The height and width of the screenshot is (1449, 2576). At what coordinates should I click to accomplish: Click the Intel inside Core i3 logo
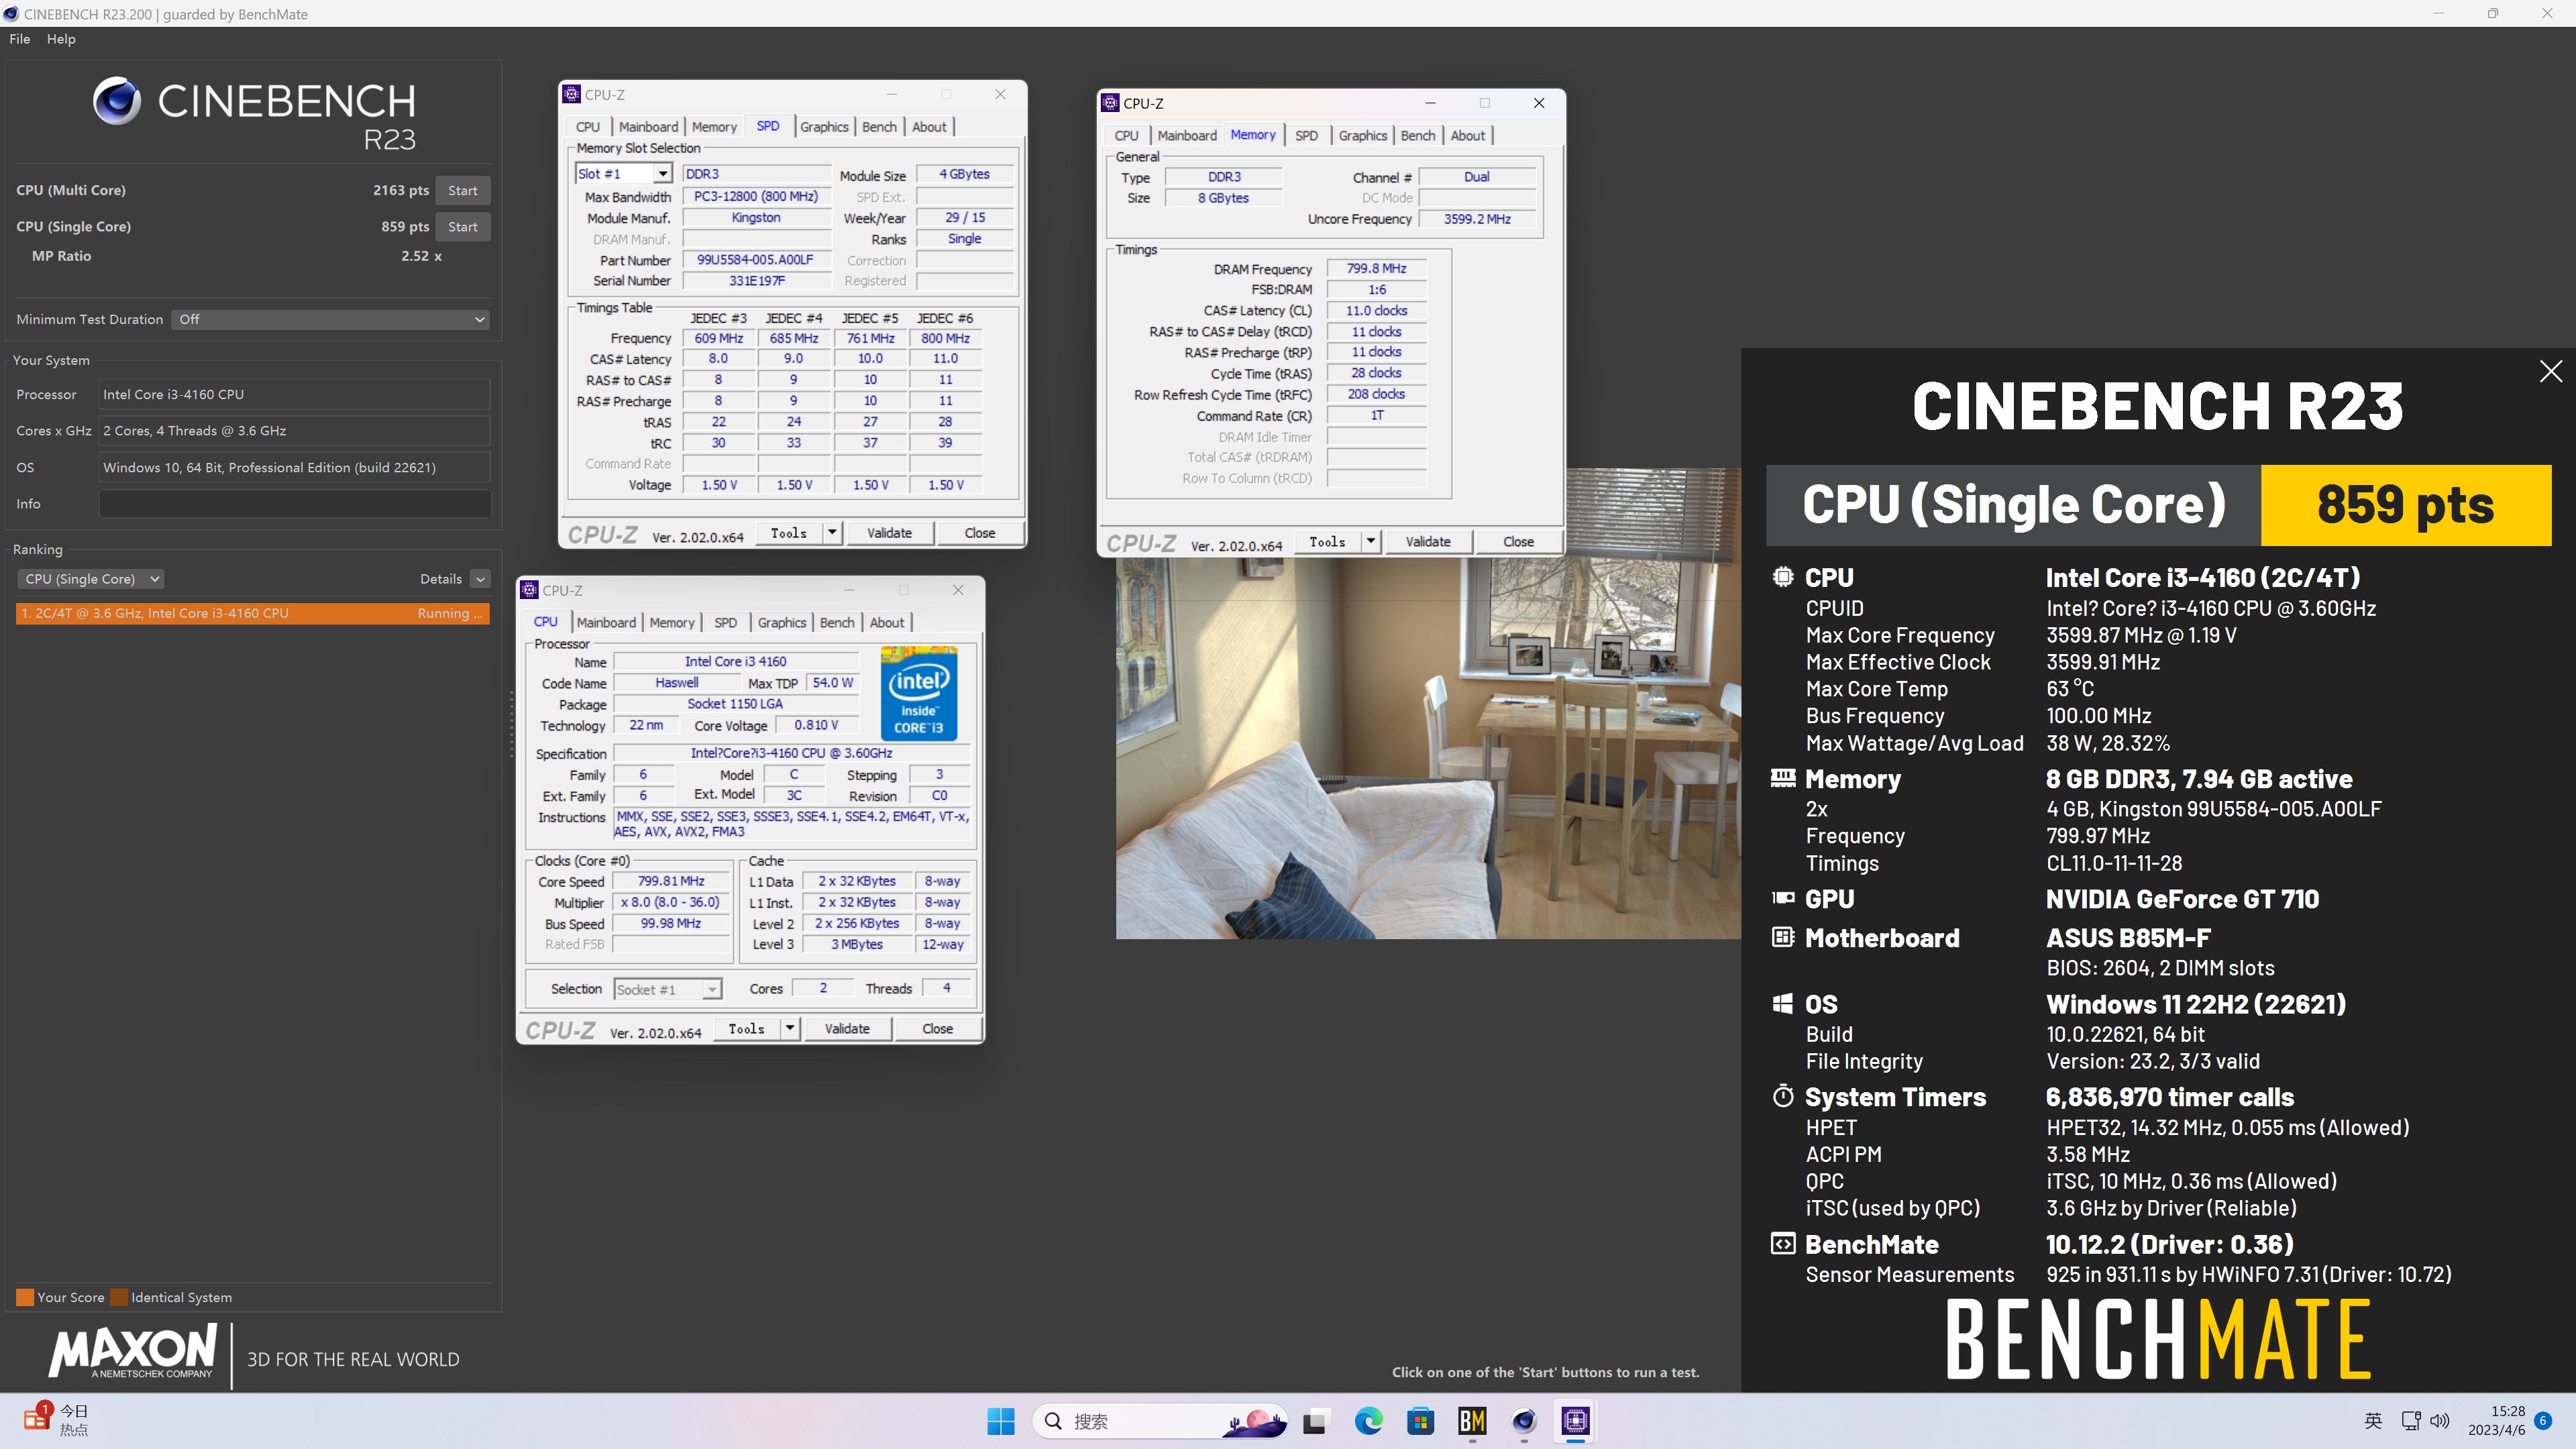click(919, 693)
